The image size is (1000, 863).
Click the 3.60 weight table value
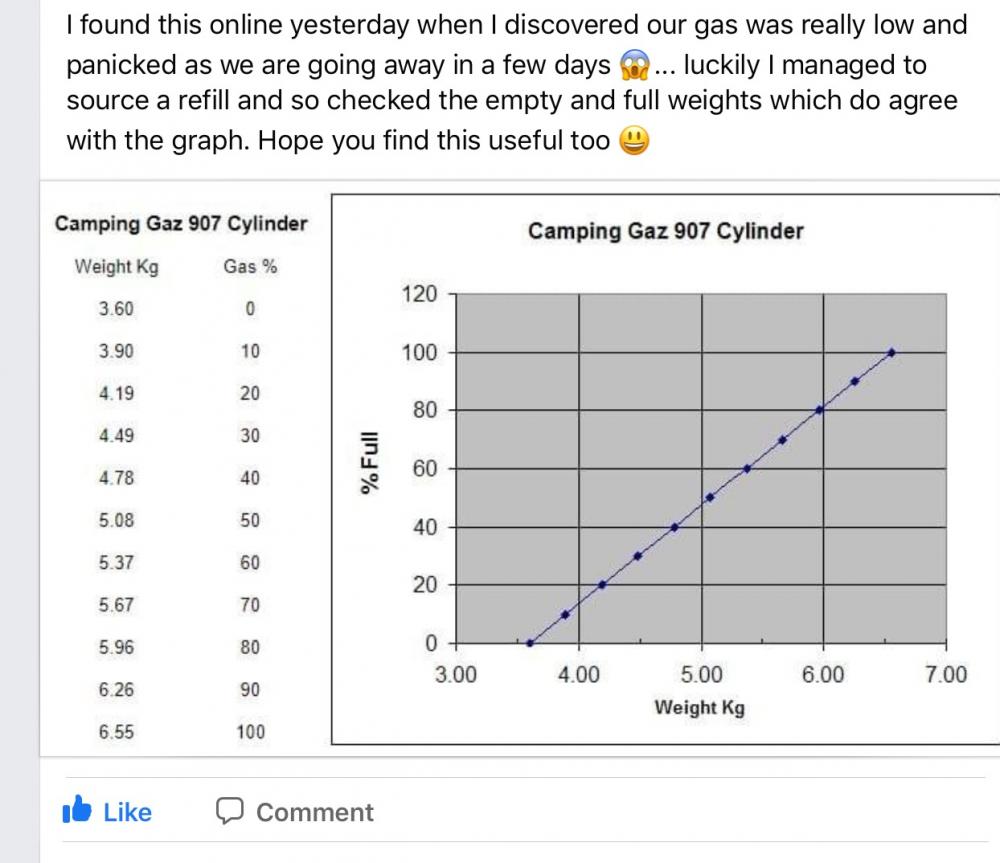click(x=116, y=309)
